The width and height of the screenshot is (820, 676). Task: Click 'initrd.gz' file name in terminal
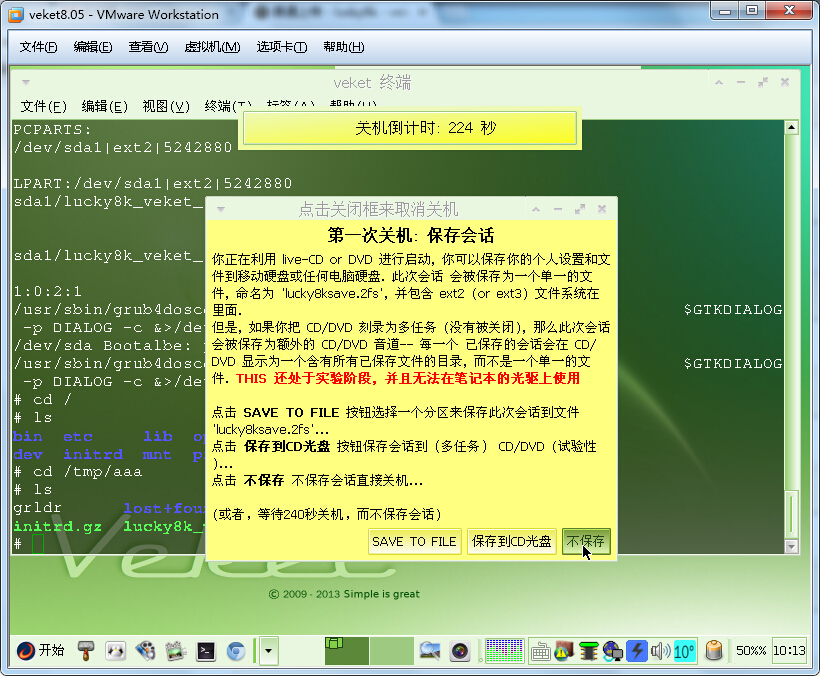[x=58, y=526]
